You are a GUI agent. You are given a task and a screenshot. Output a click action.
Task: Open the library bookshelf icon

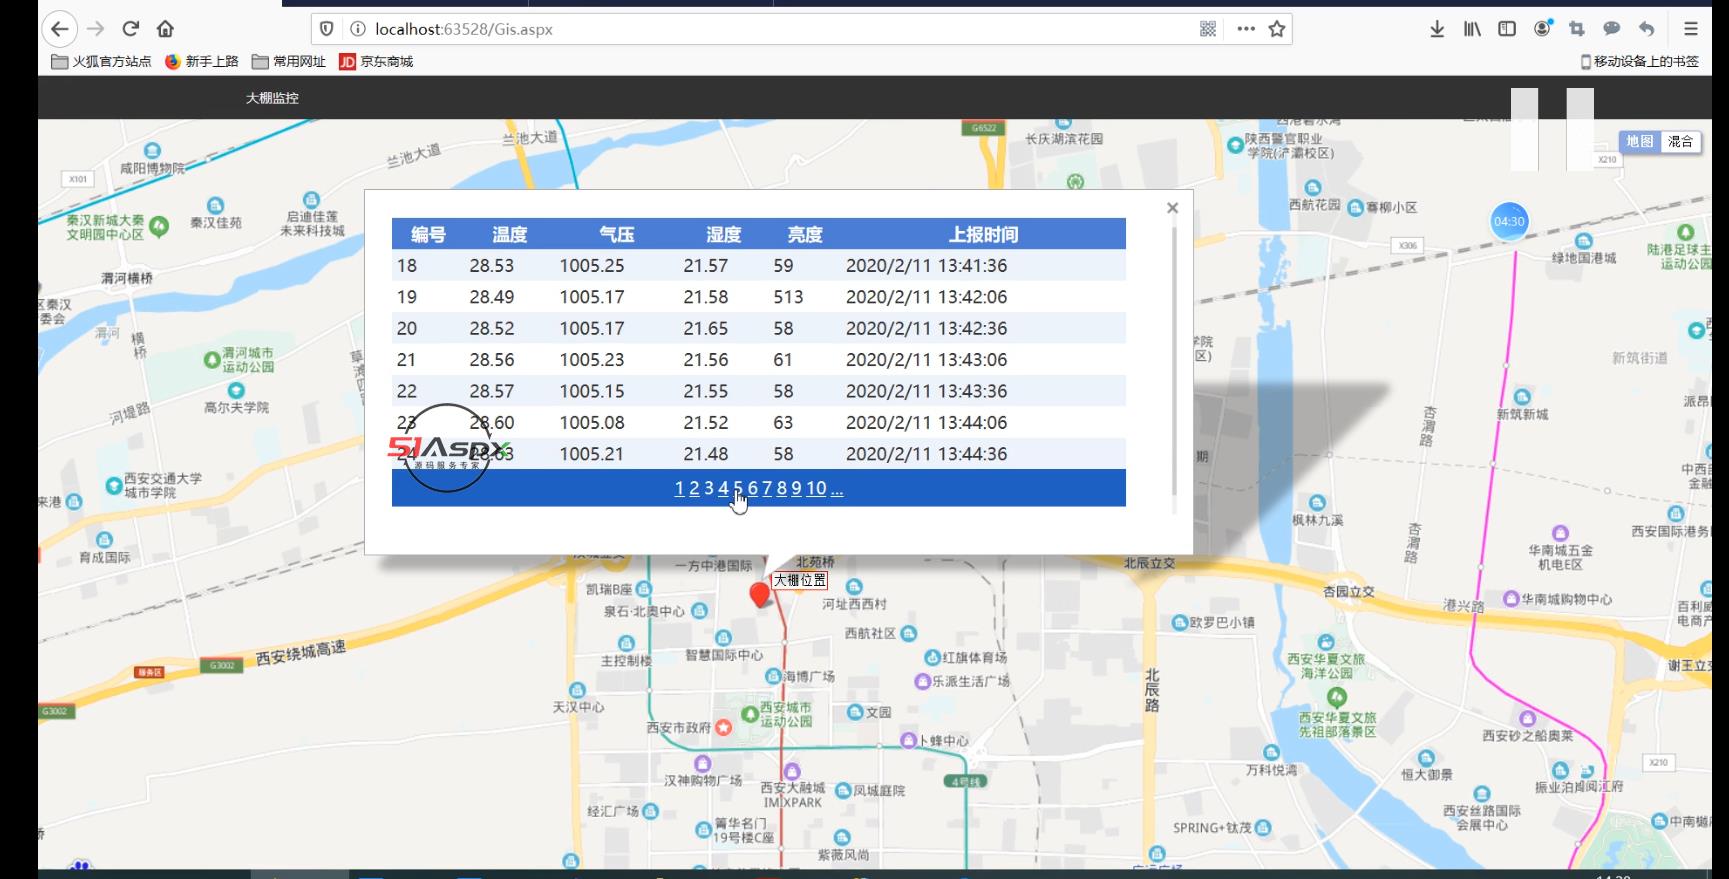[1472, 29]
